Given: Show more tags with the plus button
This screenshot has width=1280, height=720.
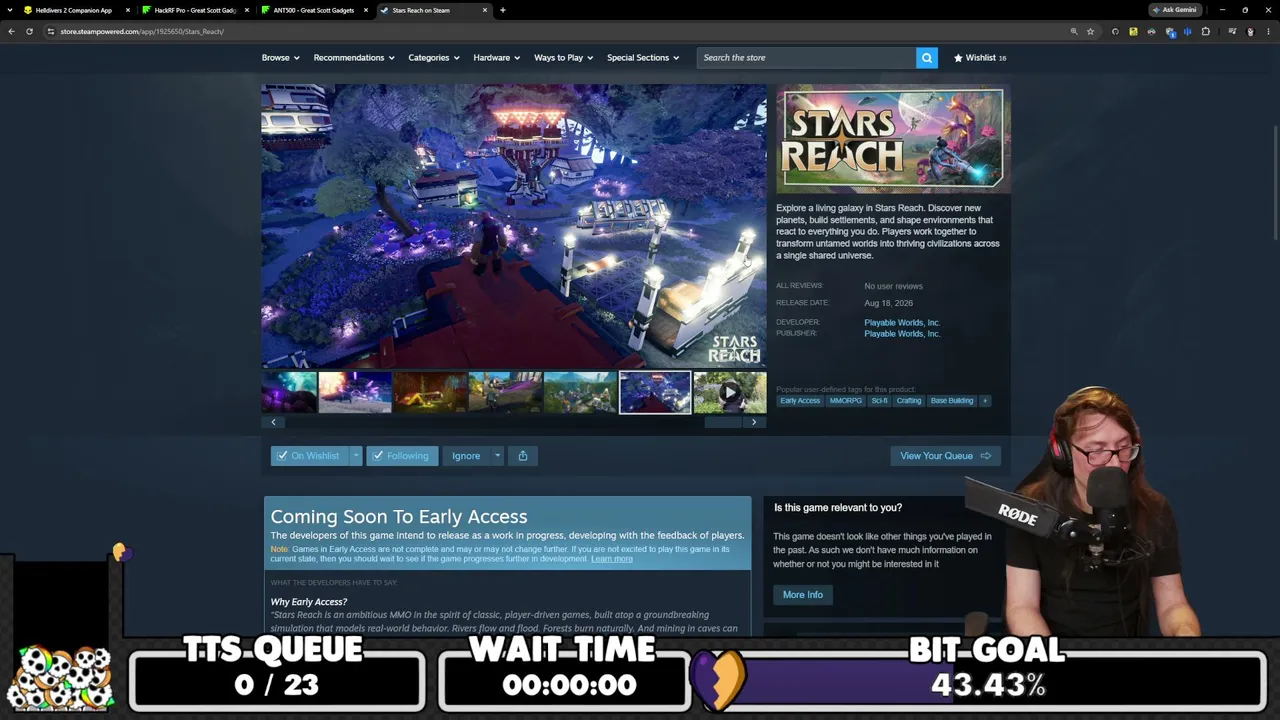Looking at the screenshot, I should click(985, 401).
